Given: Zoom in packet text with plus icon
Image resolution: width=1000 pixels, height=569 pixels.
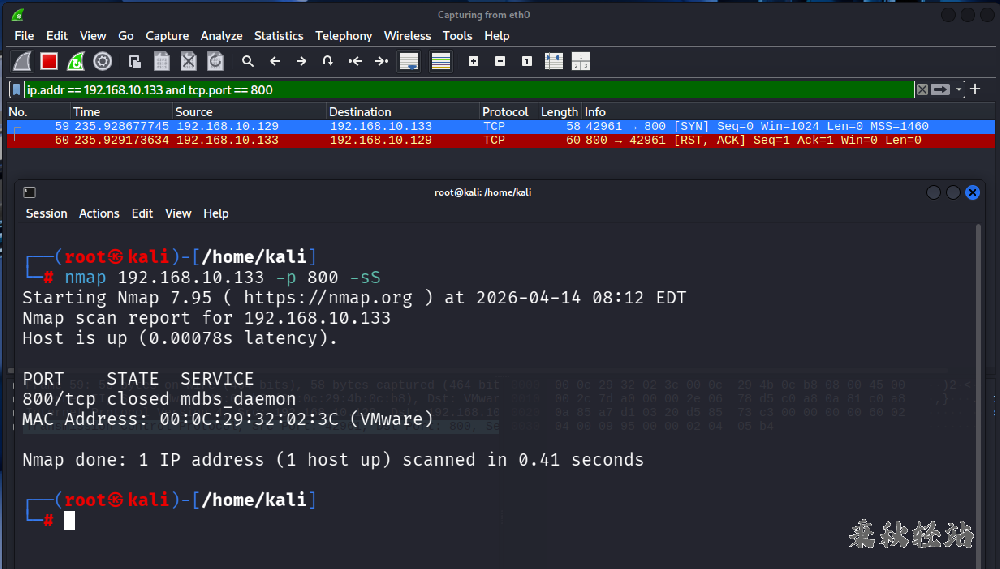Looking at the screenshot, I should pyautogui.click(x=473, y=62).
